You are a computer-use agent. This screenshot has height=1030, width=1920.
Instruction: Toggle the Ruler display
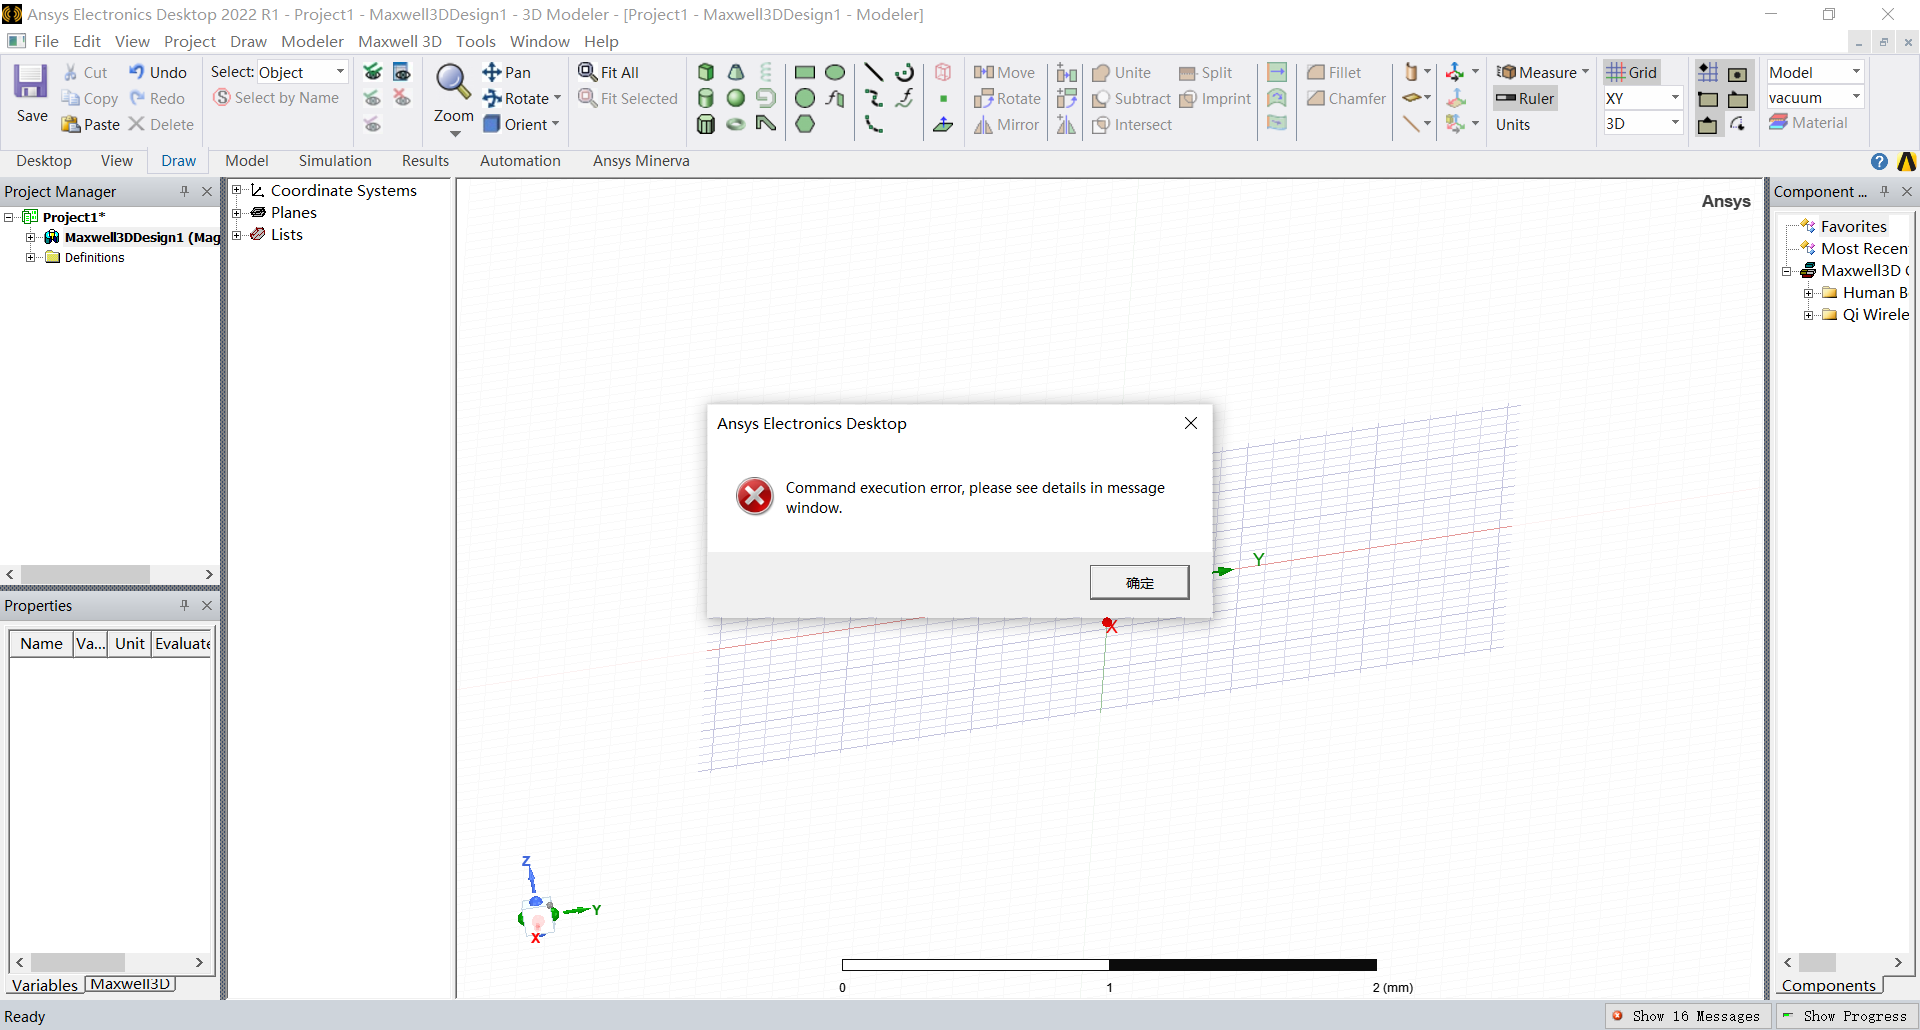click(x=1525, y=98)
